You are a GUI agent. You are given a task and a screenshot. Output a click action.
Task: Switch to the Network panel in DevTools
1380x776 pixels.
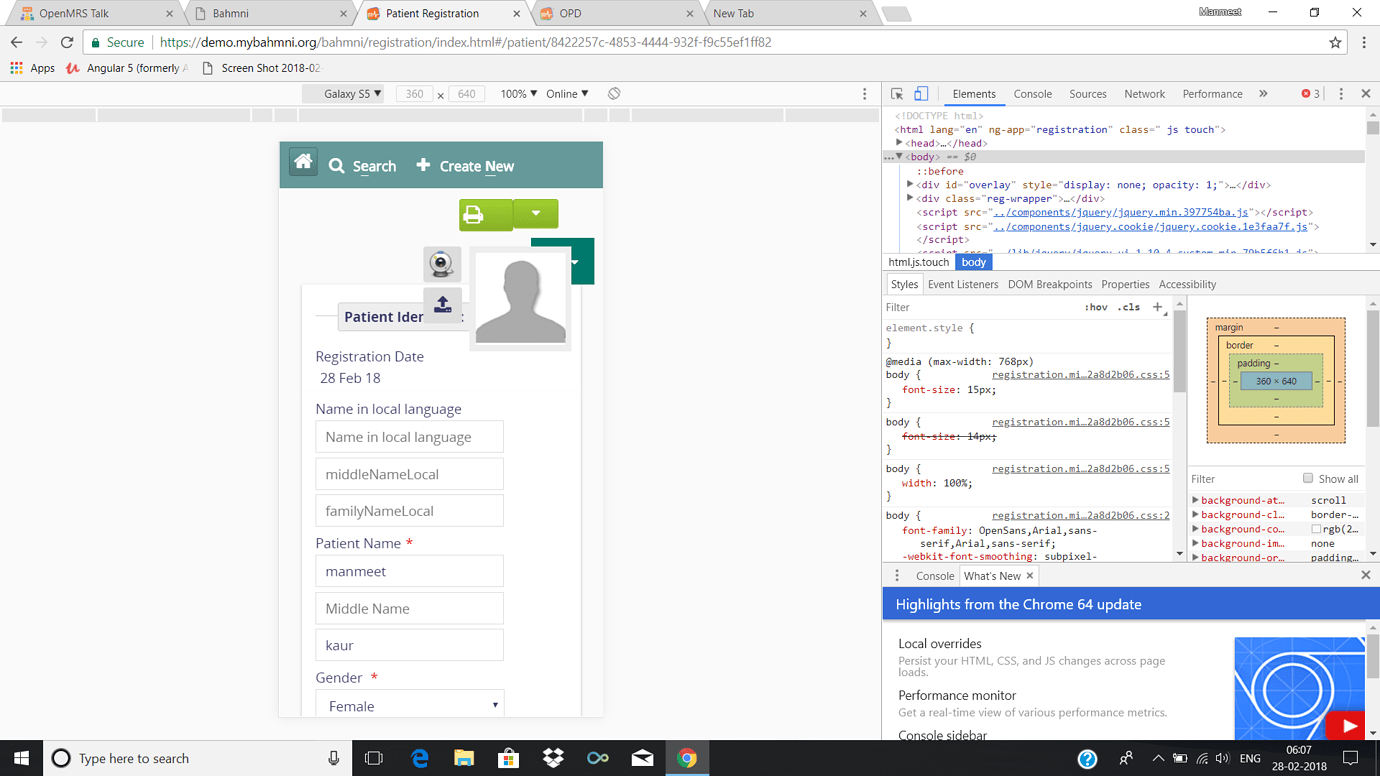coord(1144,93)
